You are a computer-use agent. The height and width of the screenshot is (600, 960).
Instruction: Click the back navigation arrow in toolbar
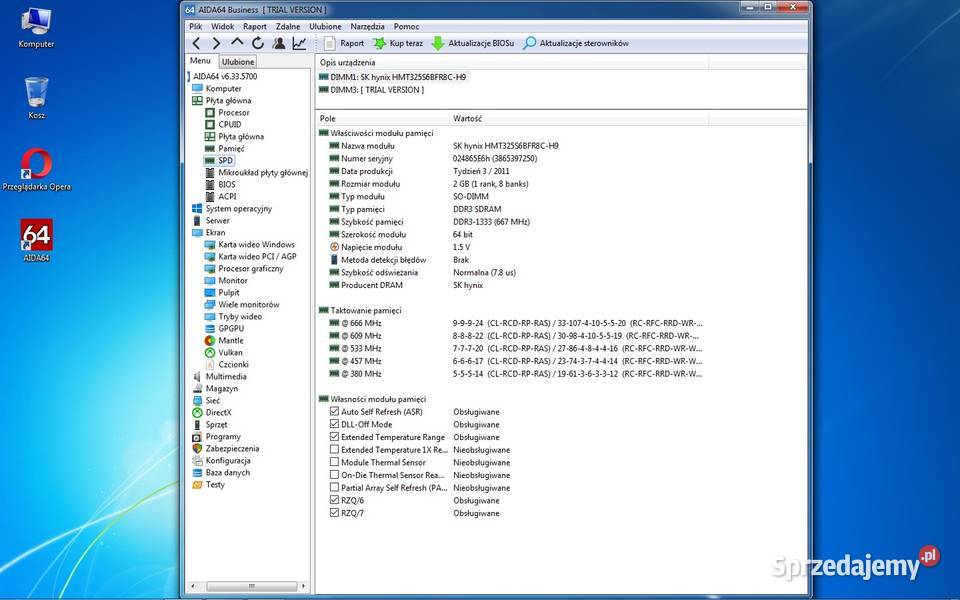click(196, 43)
